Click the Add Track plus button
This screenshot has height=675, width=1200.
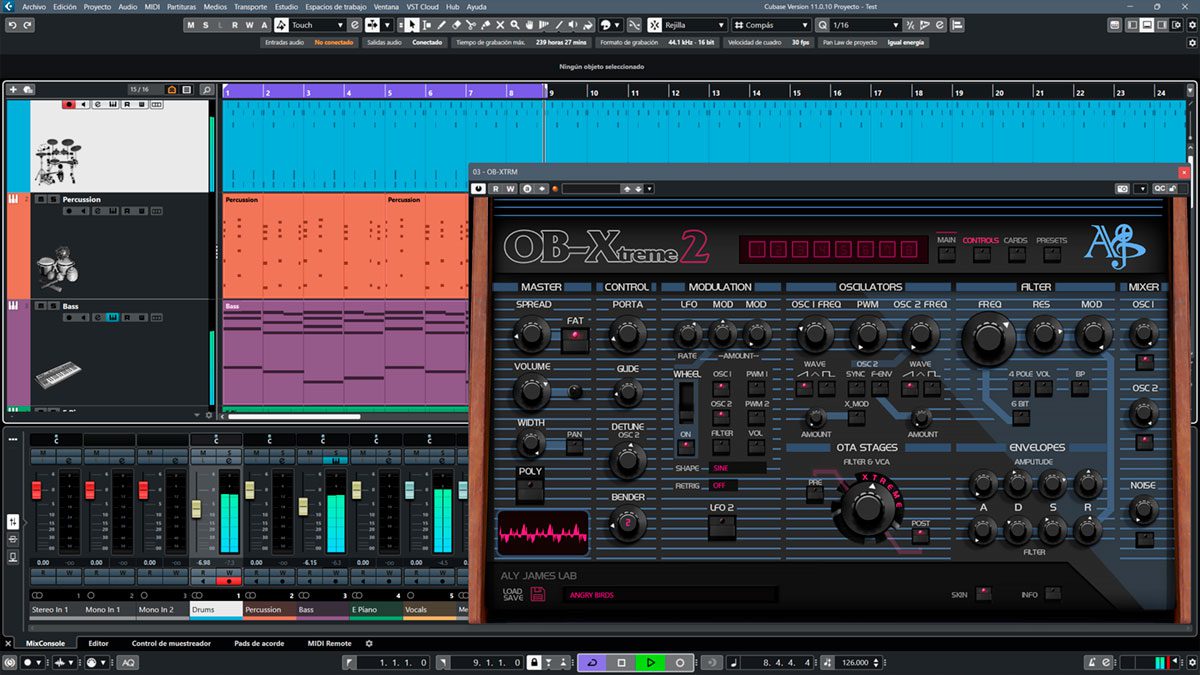13,89
